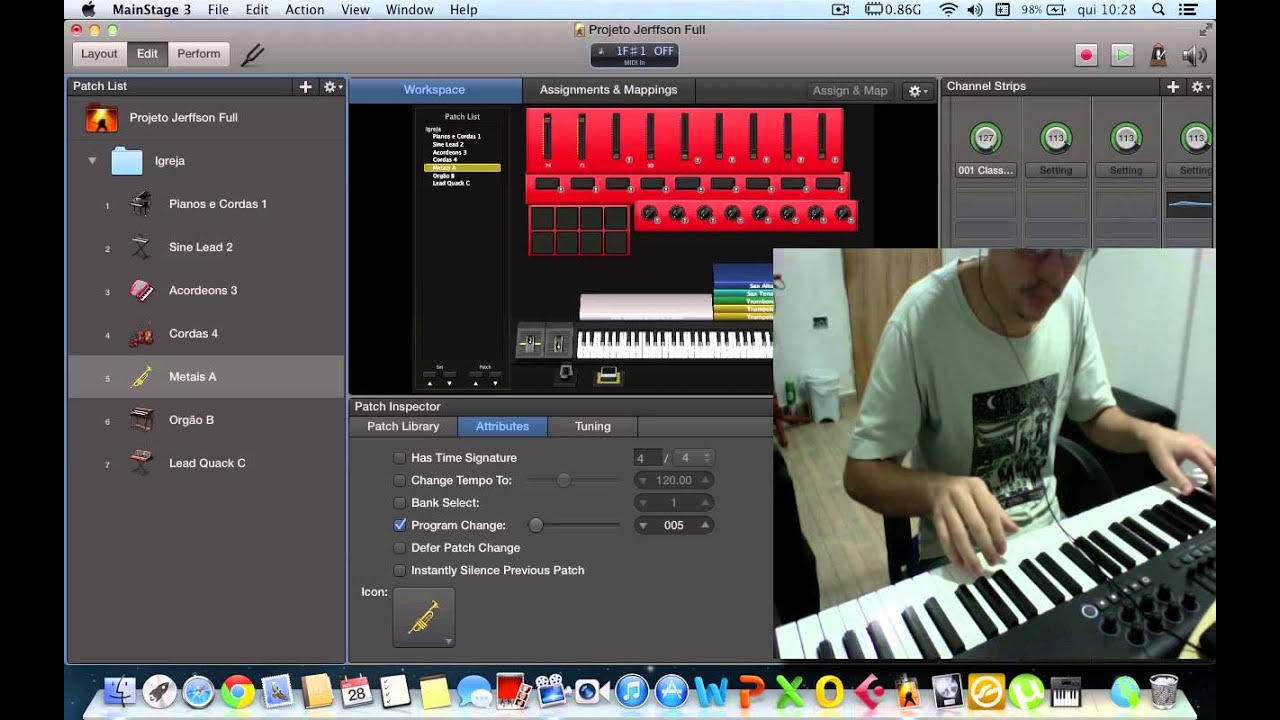Open the Window menu in the menu bar

[x=410, y=10]
